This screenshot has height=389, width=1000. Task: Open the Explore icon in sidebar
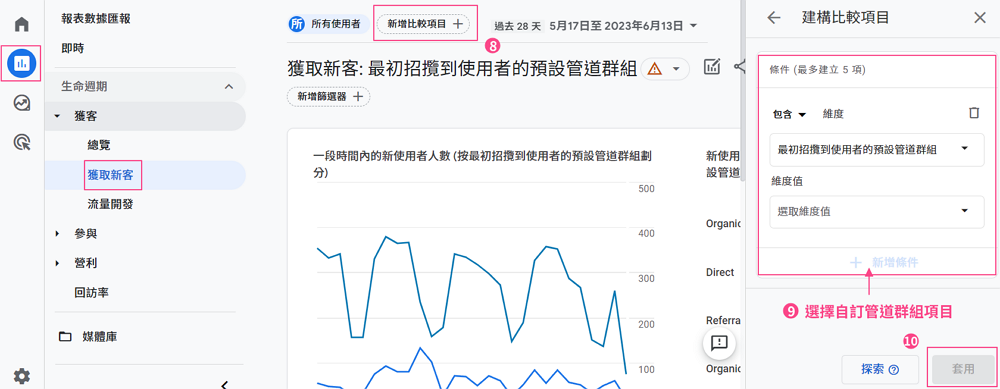coord(22,103)
